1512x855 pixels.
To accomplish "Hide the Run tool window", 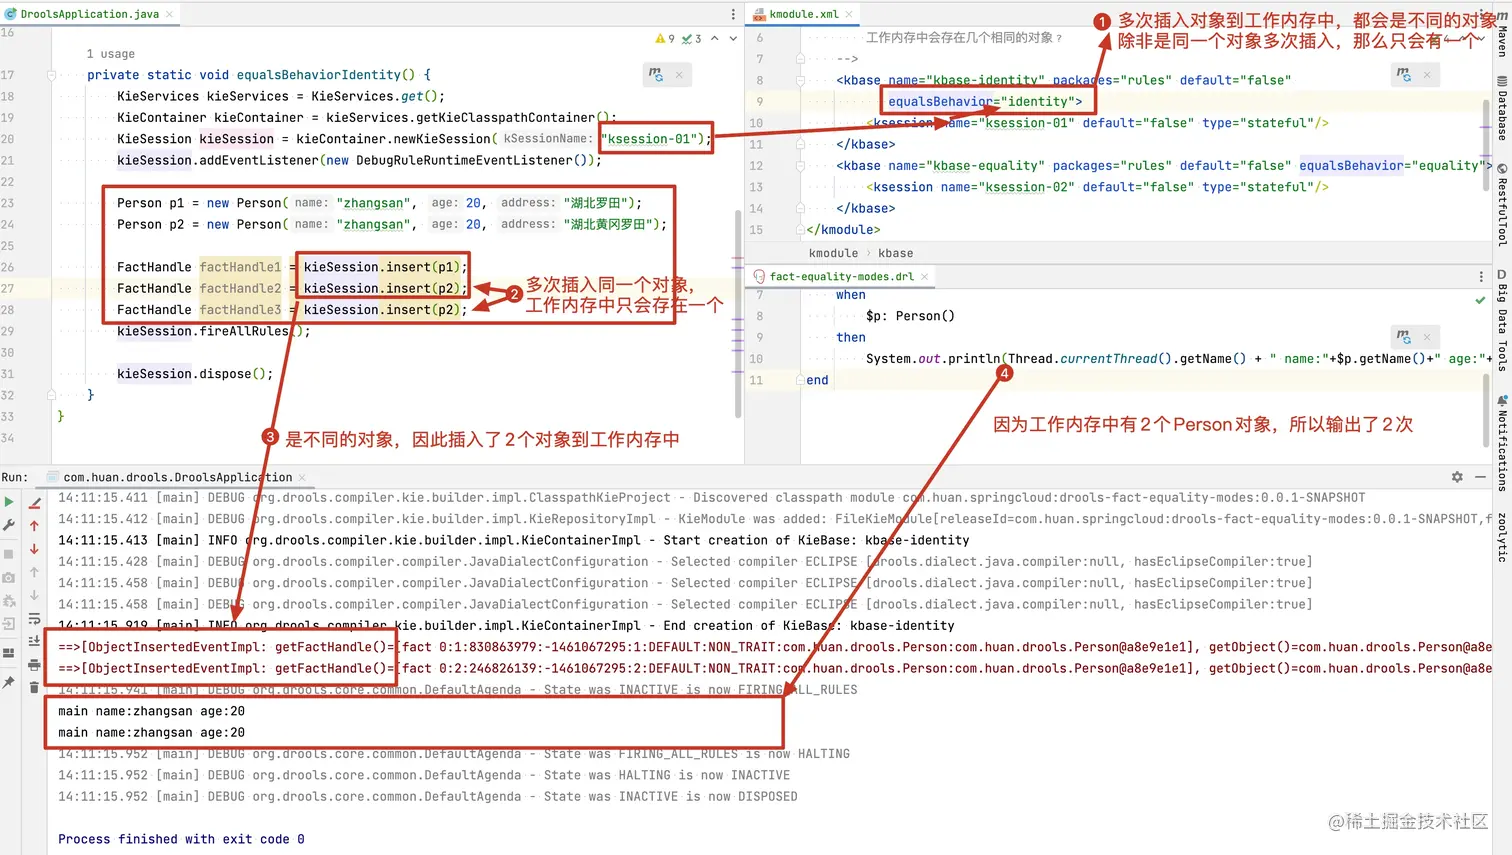I will point(1480,477).
